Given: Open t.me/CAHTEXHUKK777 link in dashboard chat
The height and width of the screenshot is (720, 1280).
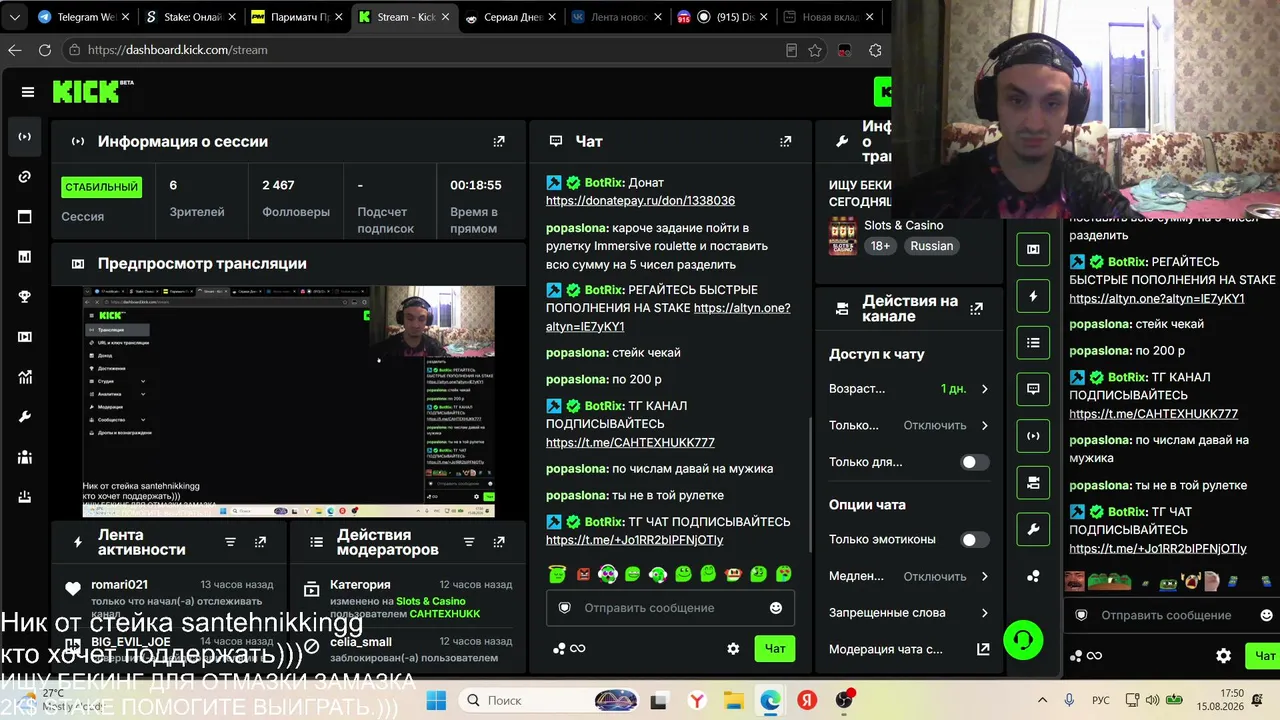Looking at the screenshot, I should pyautogui.click(x=630, y=442).
